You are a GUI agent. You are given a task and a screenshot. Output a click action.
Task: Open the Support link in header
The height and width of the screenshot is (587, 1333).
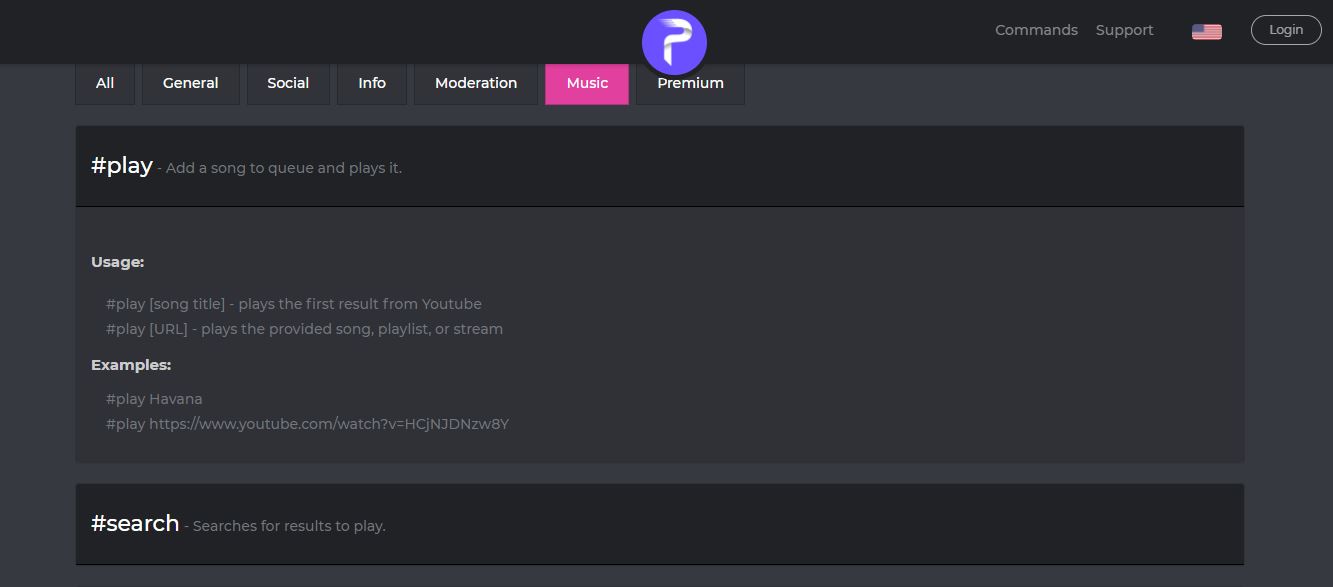tap(1124, 30)
